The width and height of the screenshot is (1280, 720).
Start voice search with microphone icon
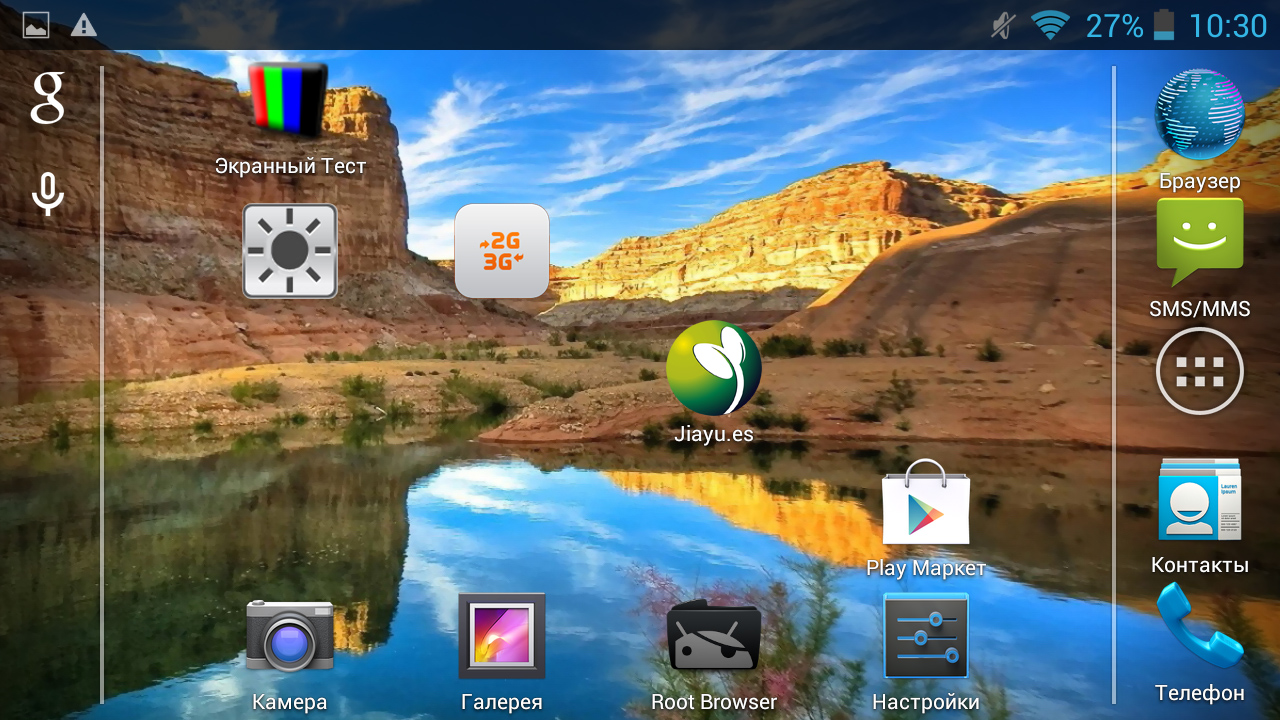[x=47, y=194]
